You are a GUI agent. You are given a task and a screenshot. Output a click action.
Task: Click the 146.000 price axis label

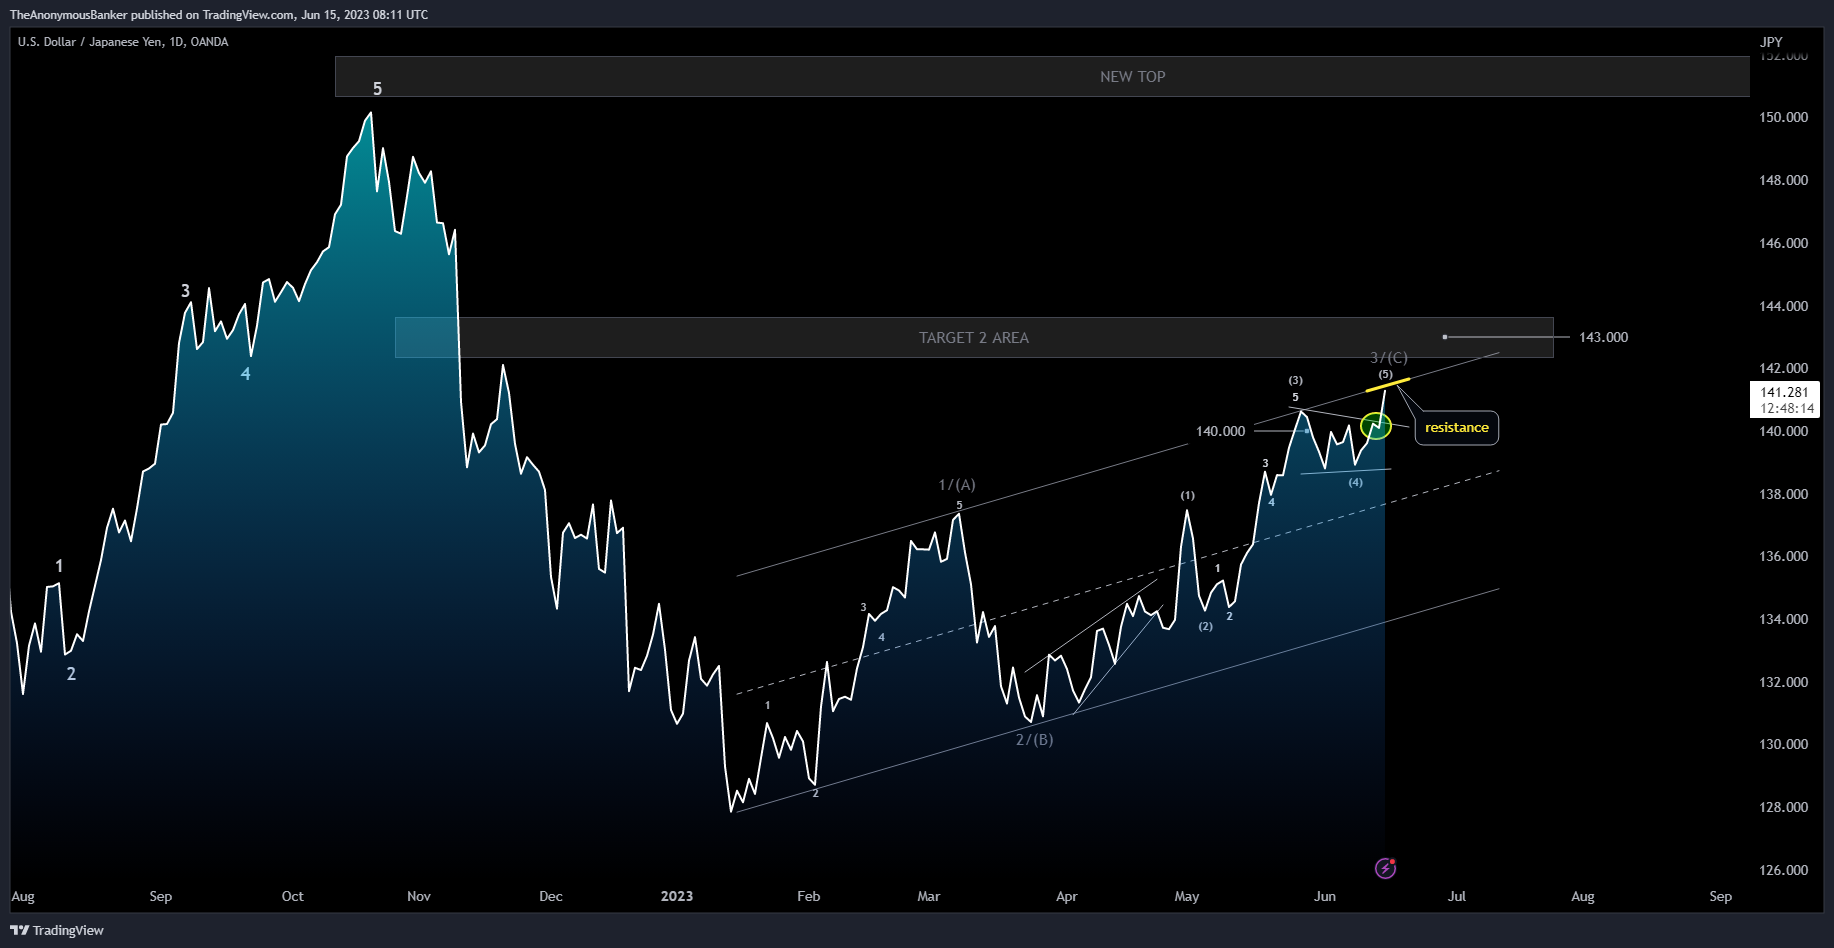click(1783, 243)
